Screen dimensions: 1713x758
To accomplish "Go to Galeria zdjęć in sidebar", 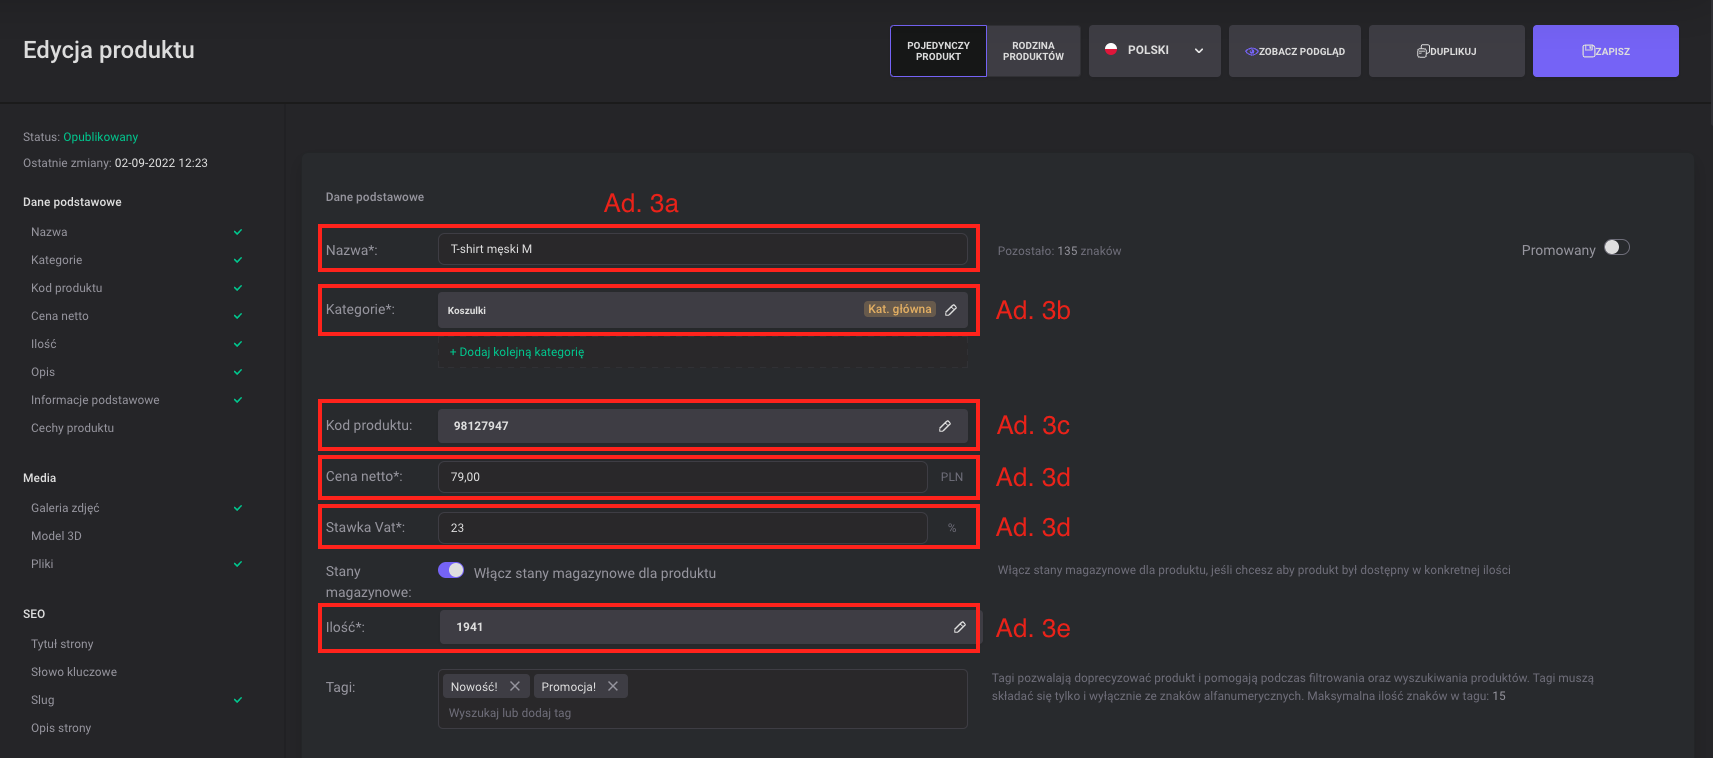I will [x=65, y=508].
